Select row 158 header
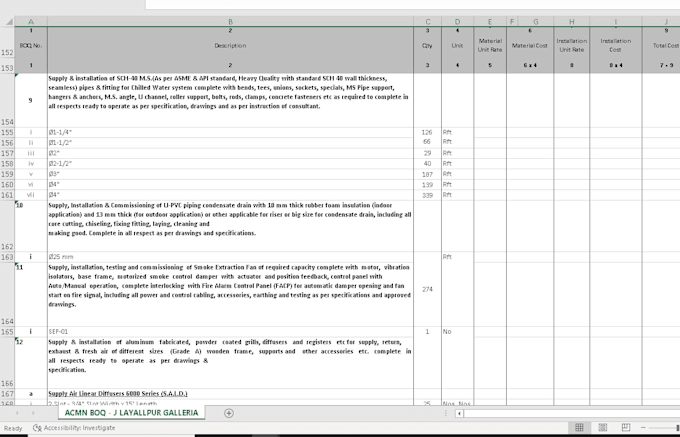The height and width of the screenshot is (437, 680). 7,163
